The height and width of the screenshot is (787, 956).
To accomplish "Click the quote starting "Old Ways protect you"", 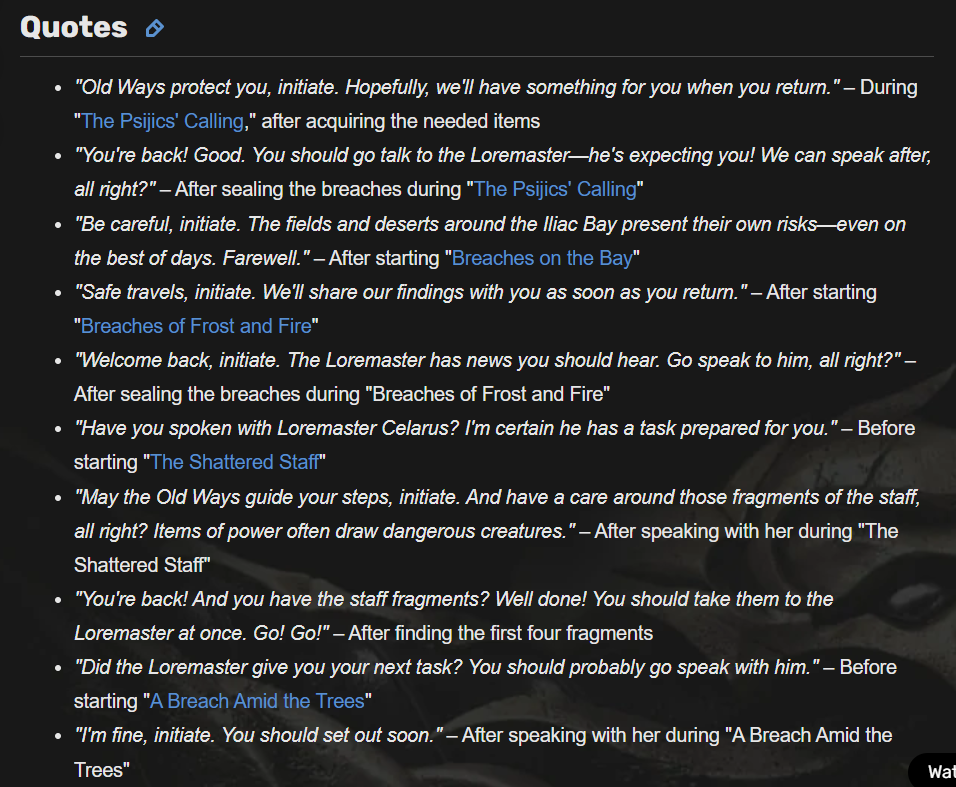I will point(457,87).
